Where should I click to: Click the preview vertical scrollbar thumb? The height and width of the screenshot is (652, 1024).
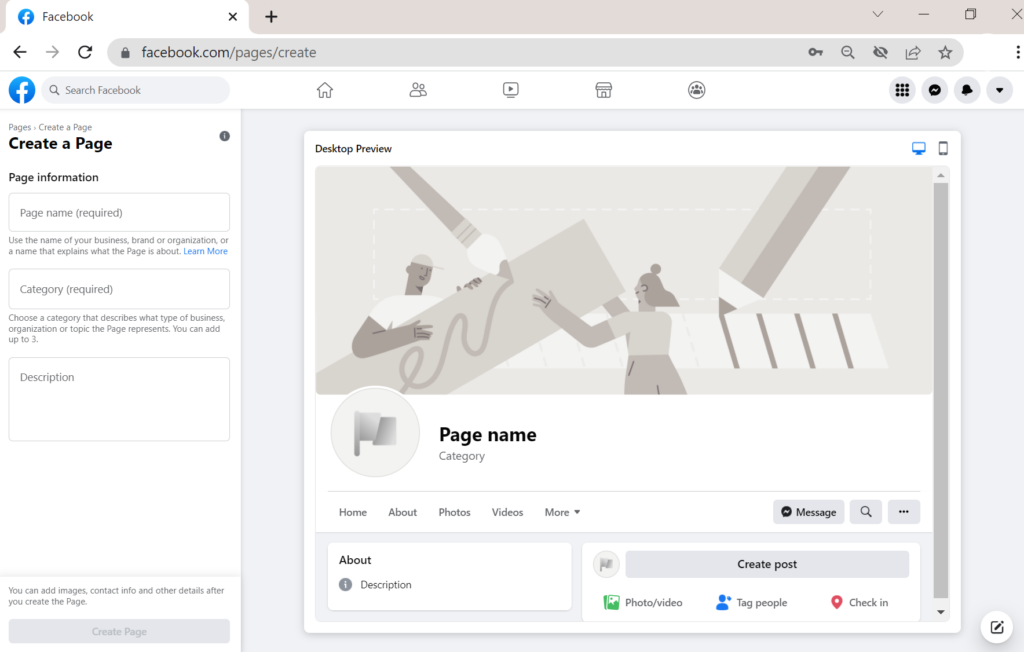tap(940, 390)
